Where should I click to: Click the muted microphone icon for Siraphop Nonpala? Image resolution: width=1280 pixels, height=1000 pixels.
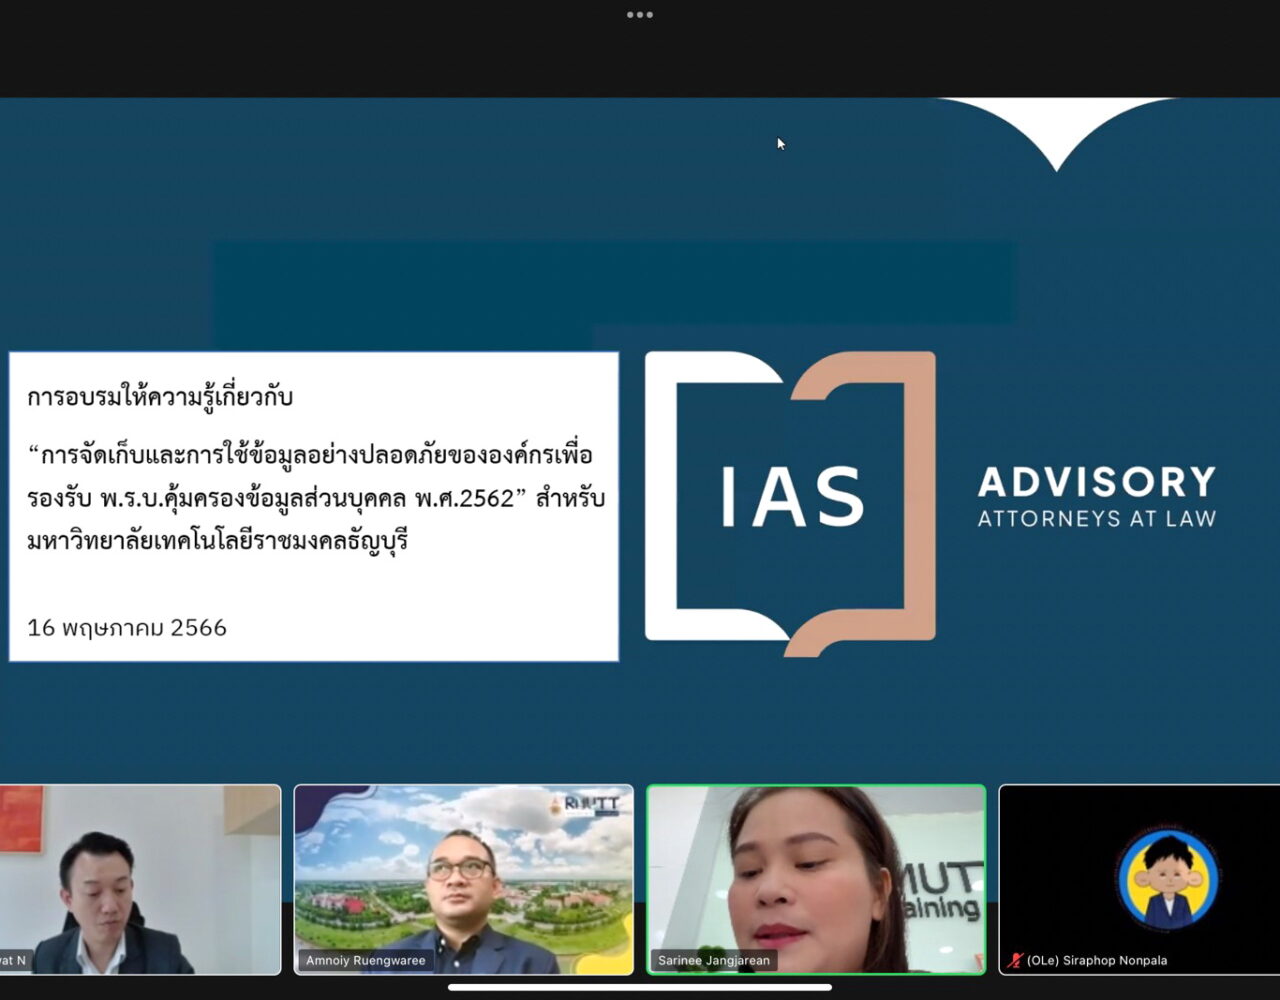coord(1016,960)
